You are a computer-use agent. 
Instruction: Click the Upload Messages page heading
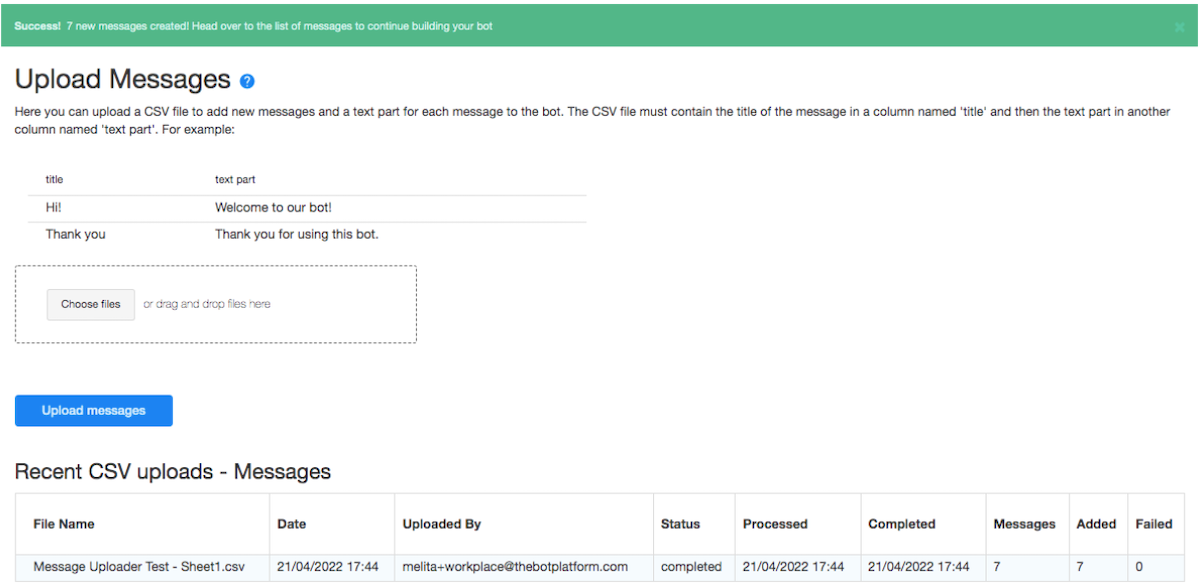point(123,80)
